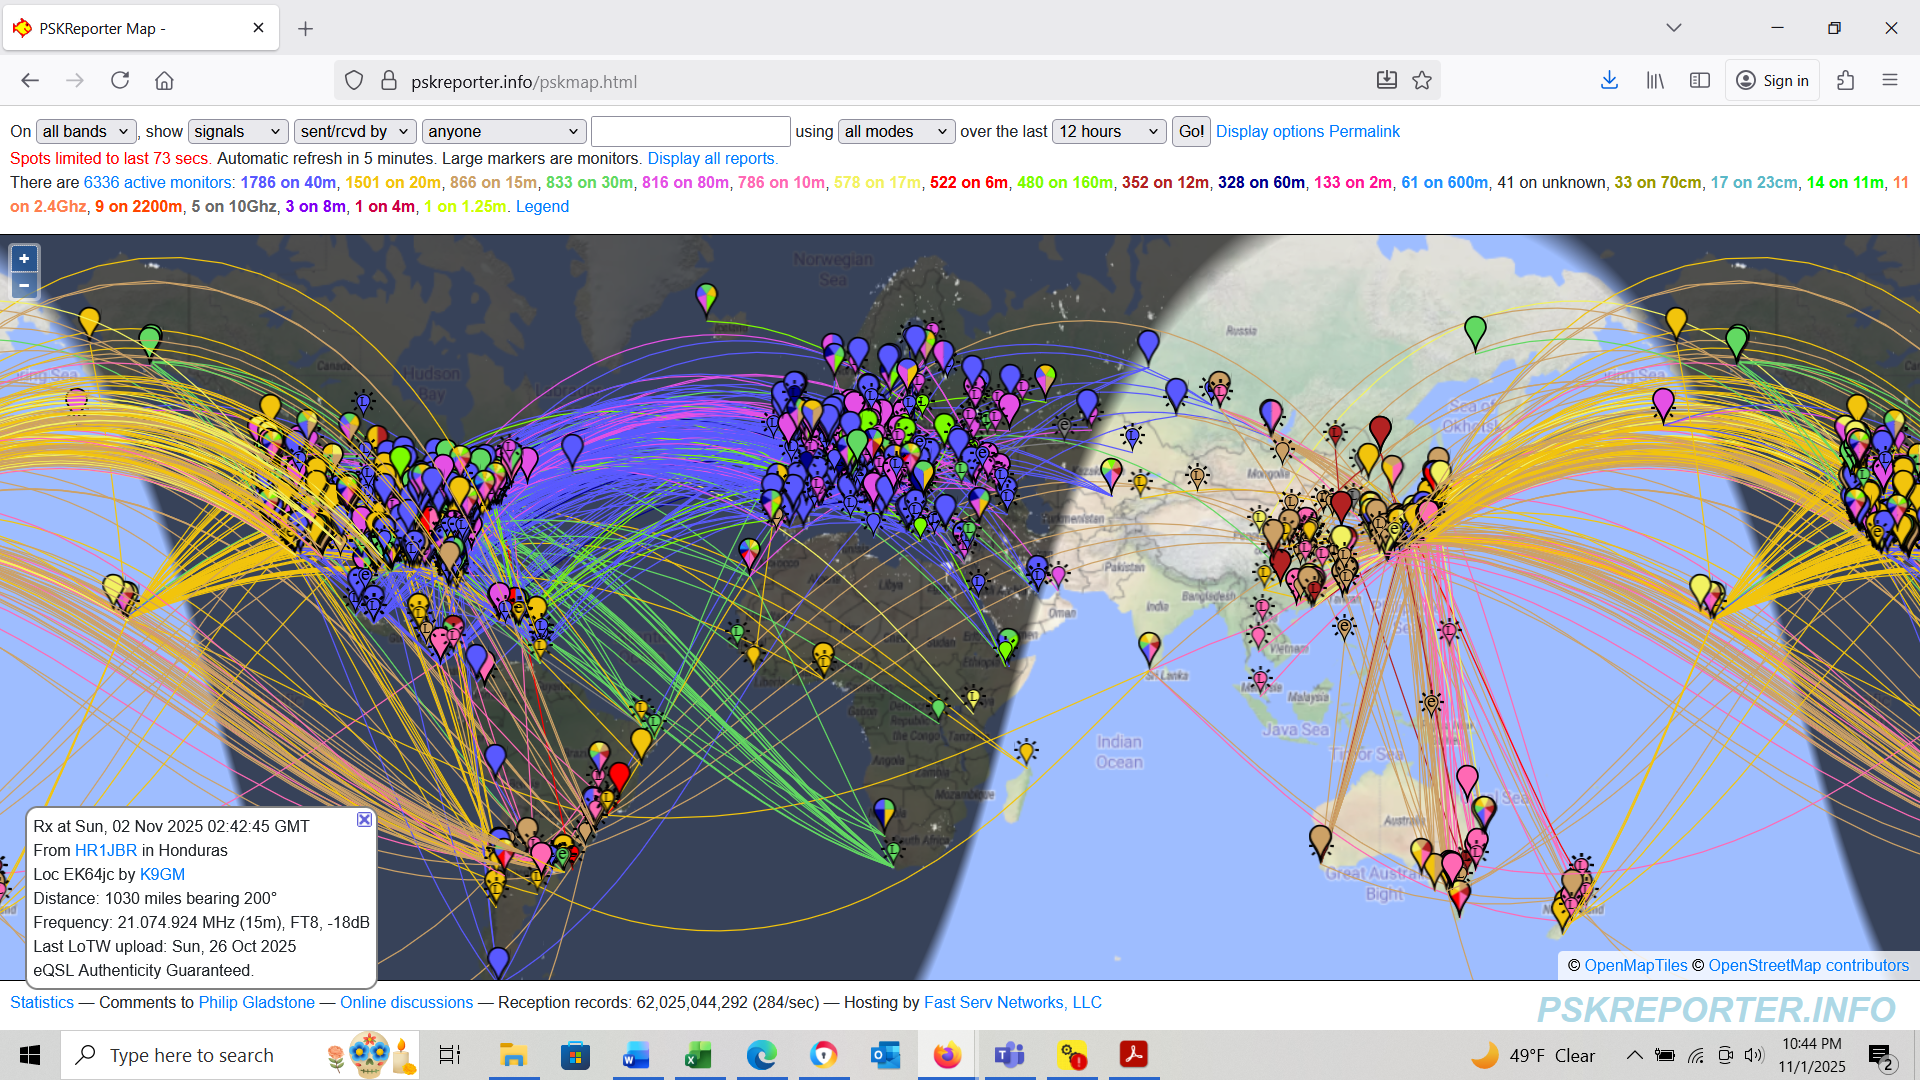Expand the 'all bands' dropdown

click(86, 131)
